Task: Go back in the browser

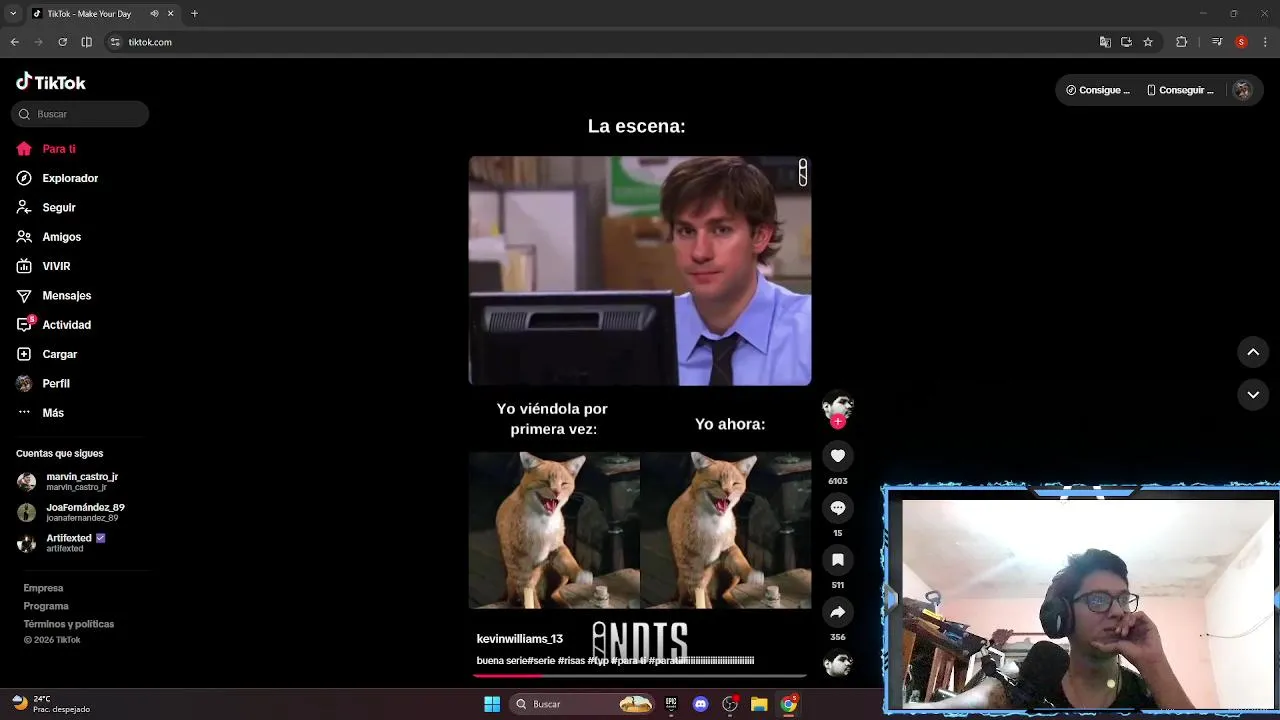Action: [14, 42]
